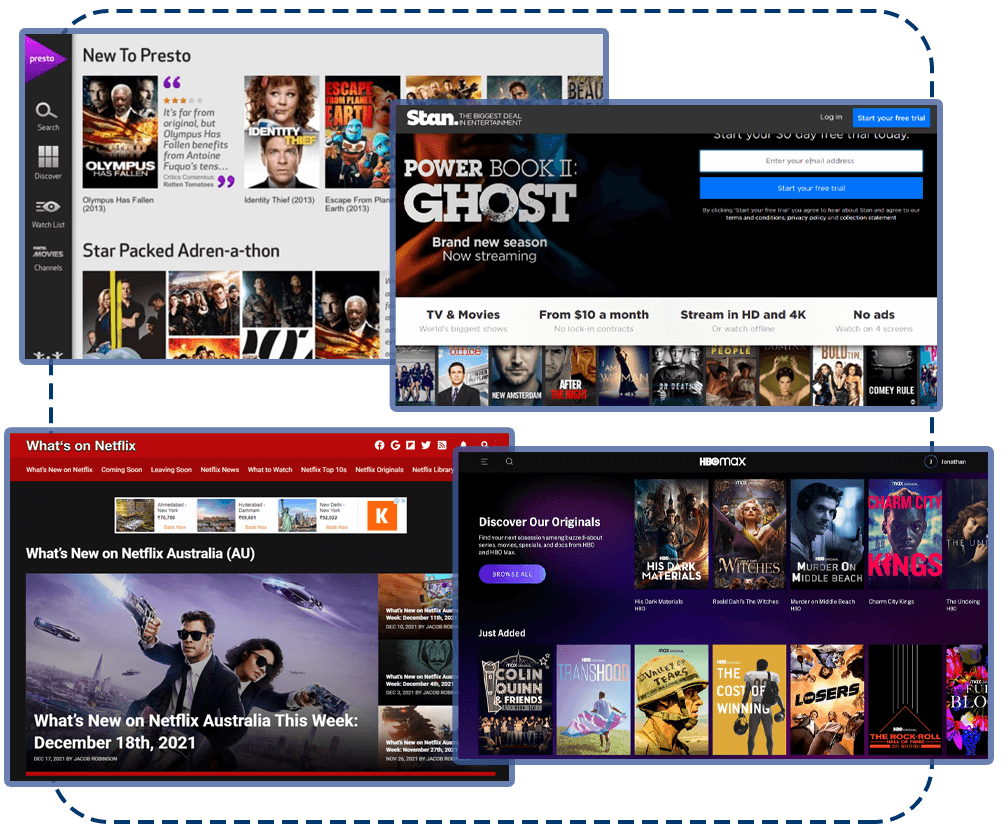Open Jonathan's profile avatar in HBO Max
Viewport: 1007px width, 831px height.
point(931,462)
